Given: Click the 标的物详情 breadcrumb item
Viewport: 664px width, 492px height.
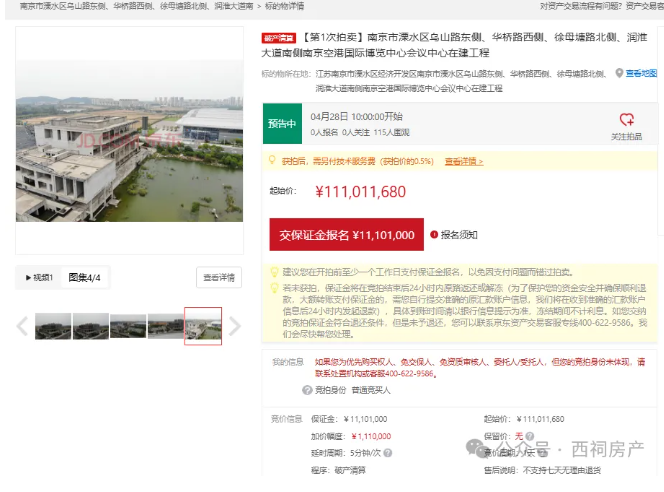Looking at the screenshot, I should (283, 6).
